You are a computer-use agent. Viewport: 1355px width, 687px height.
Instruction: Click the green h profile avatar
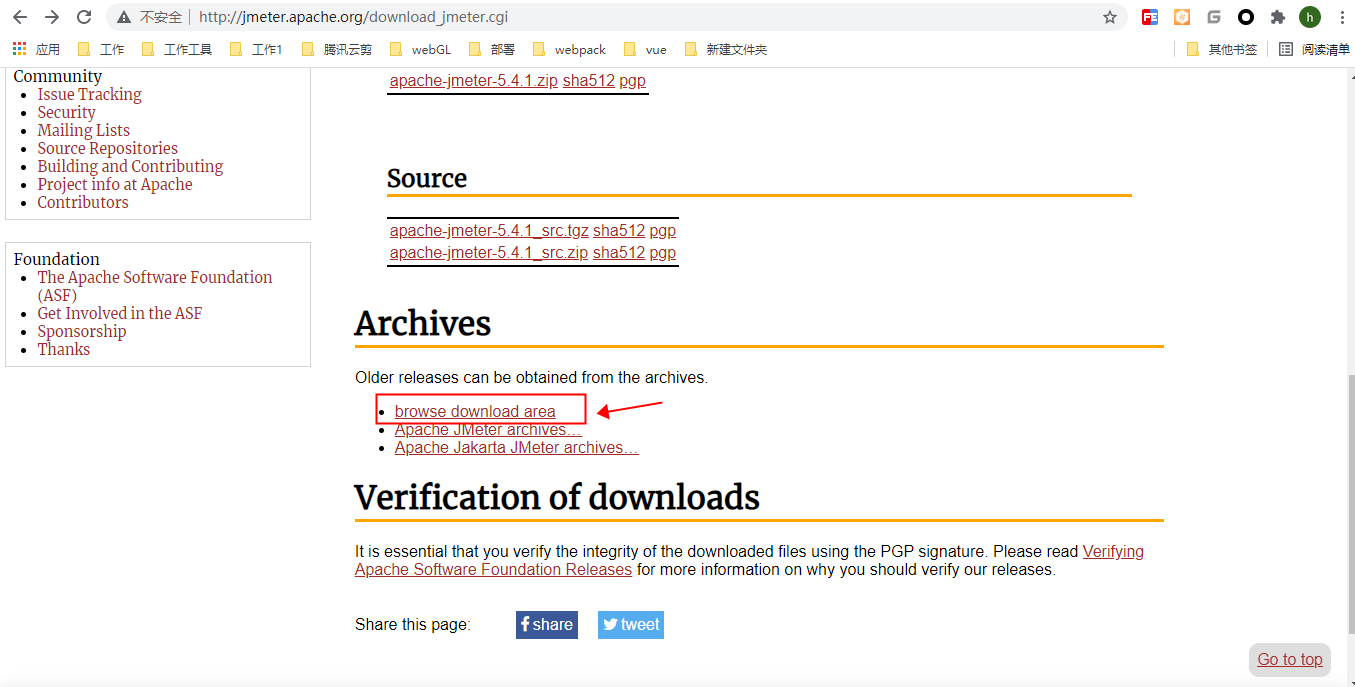1309,17
